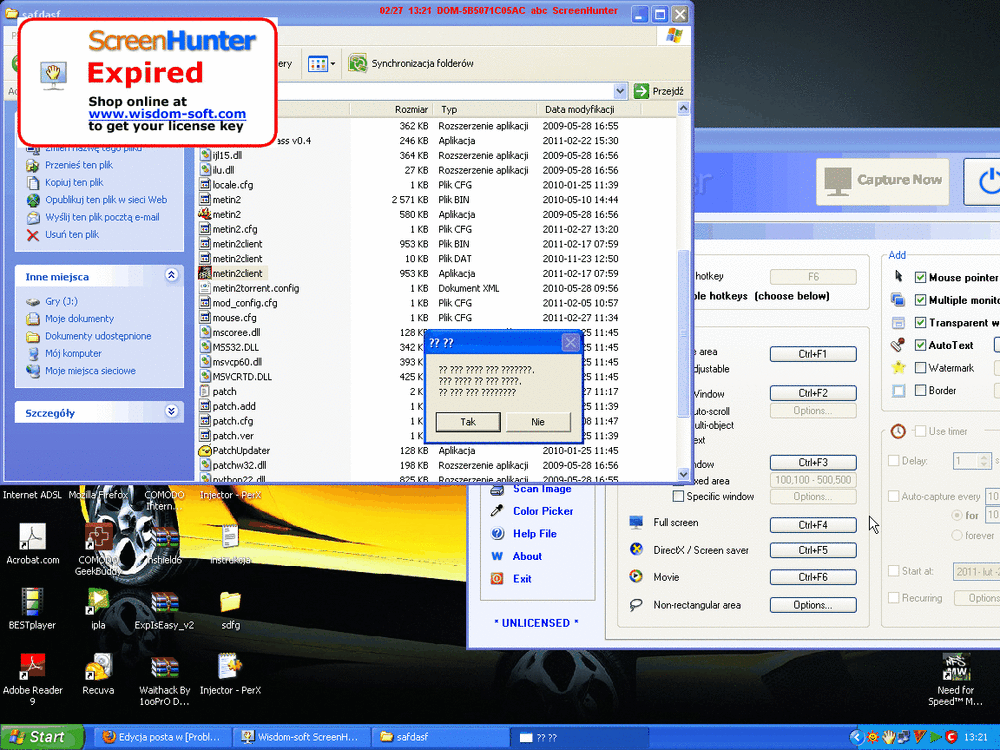The image size is (1000, 750).
Task: Click file list scrollbar up arrow
Action: click(x=683, y=108)
